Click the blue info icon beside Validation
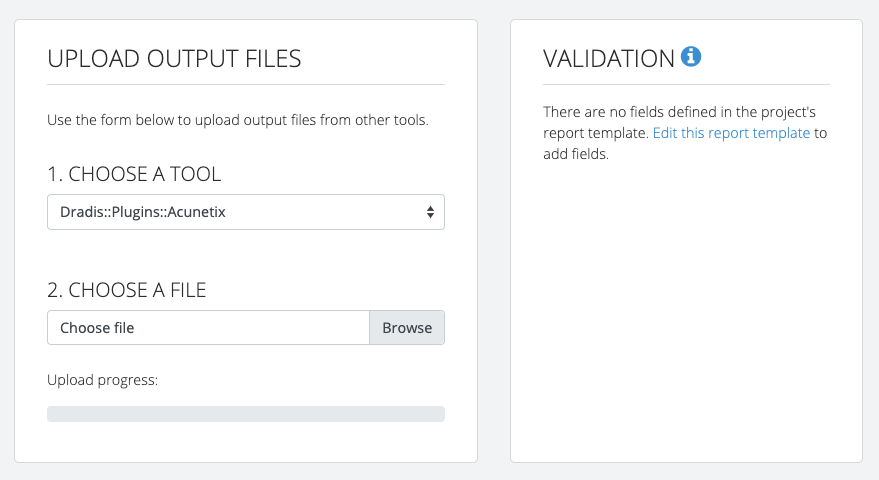This screenshot has height=480, width=879. click(691, 57)
